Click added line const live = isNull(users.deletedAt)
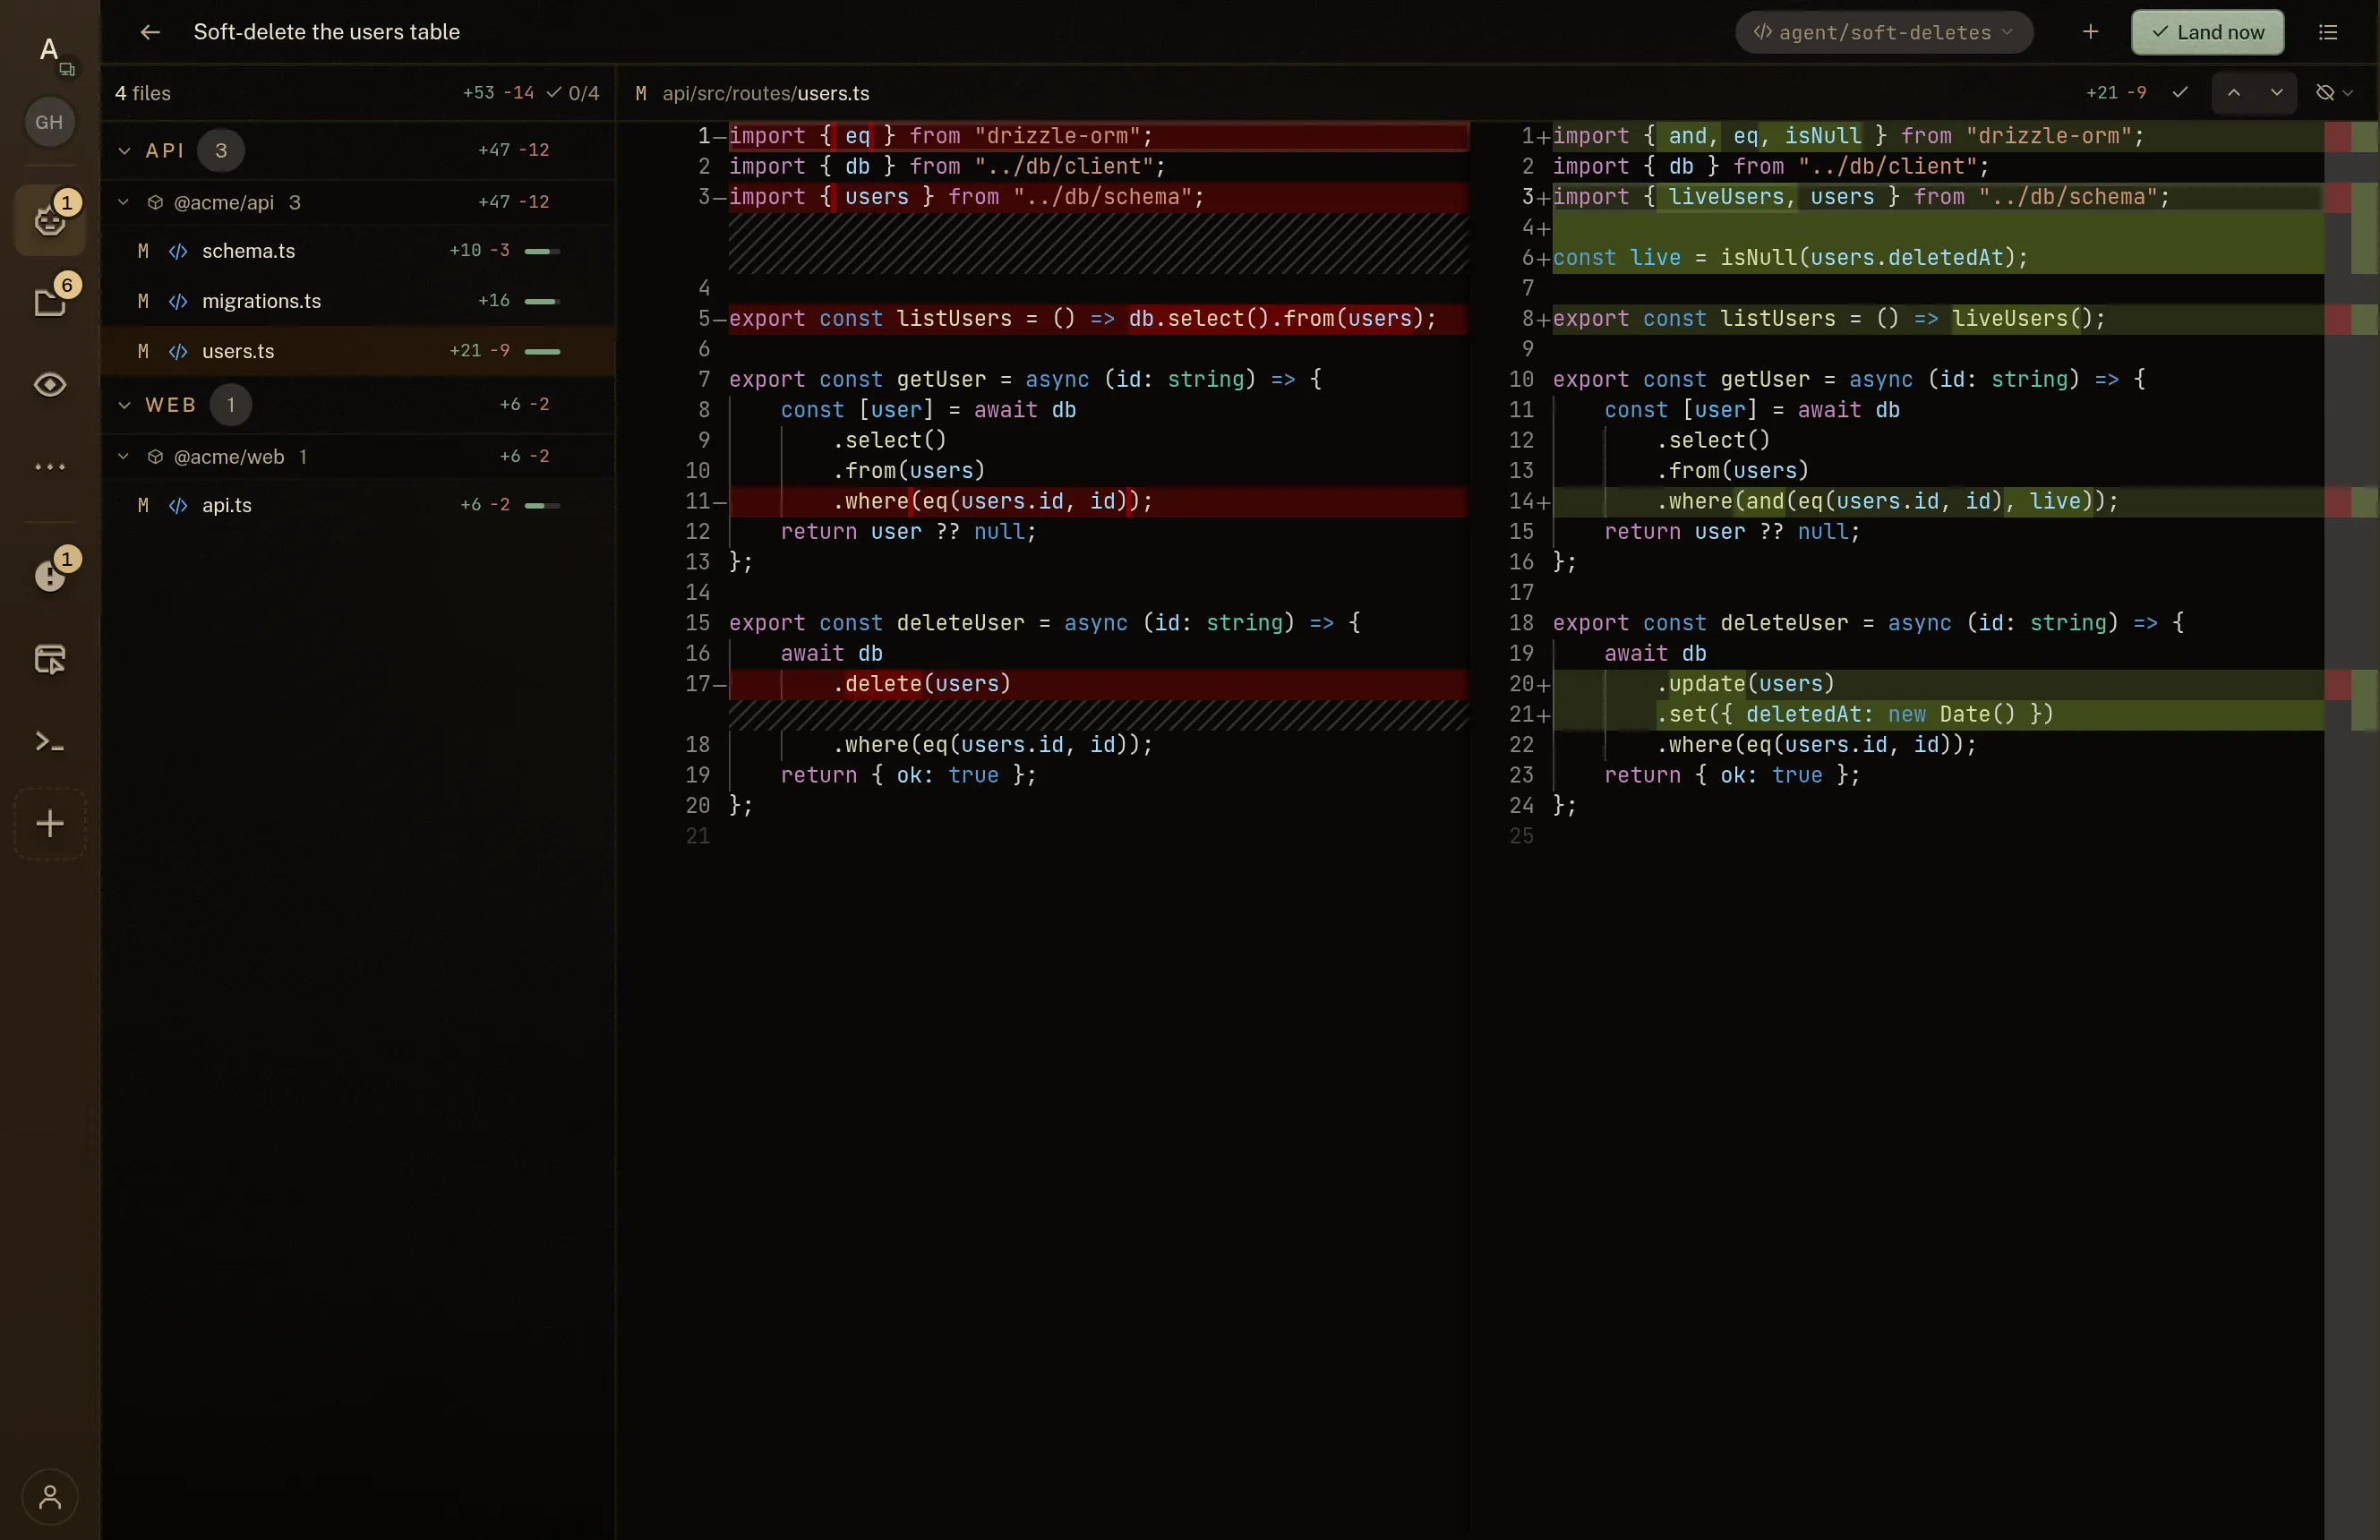 pyautogui.click(x=1938, y=258)
